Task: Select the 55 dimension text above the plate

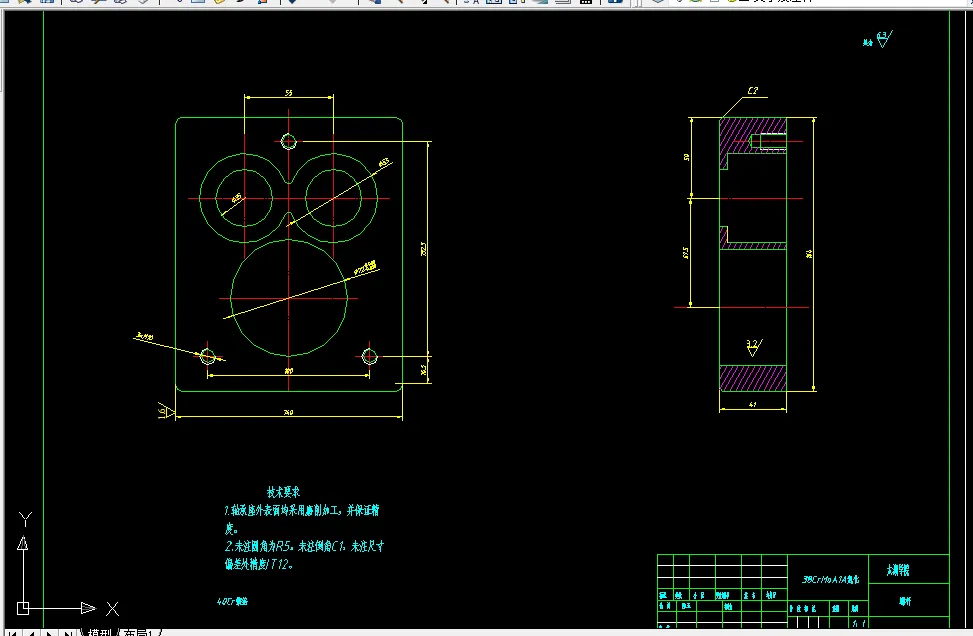Action: tap(289, 92)
